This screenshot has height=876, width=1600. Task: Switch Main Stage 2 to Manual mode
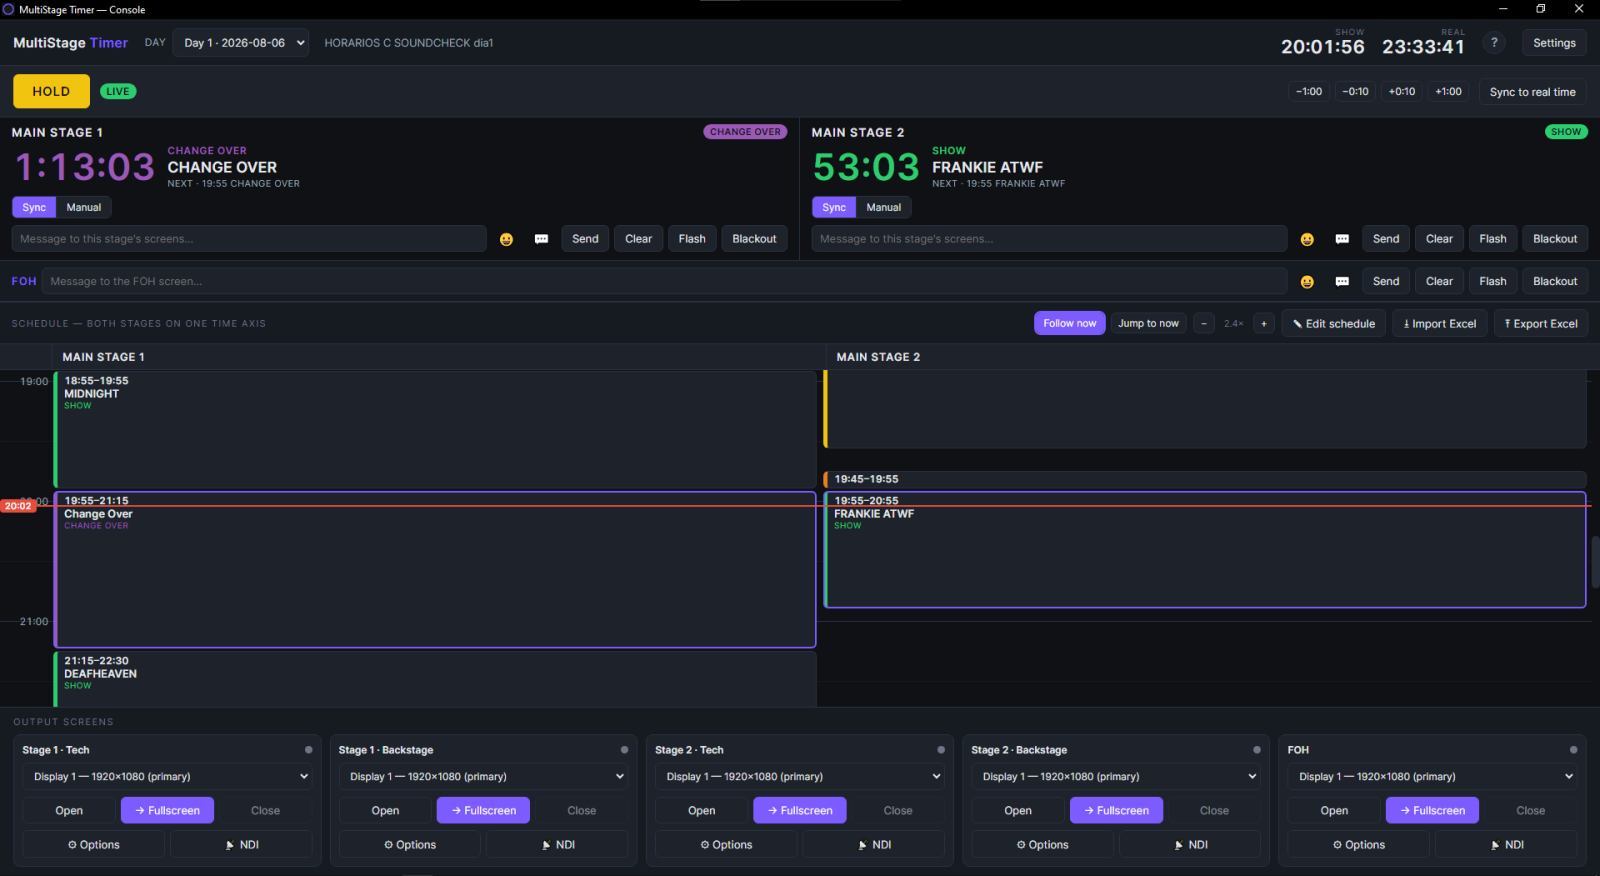pos(884,207)
